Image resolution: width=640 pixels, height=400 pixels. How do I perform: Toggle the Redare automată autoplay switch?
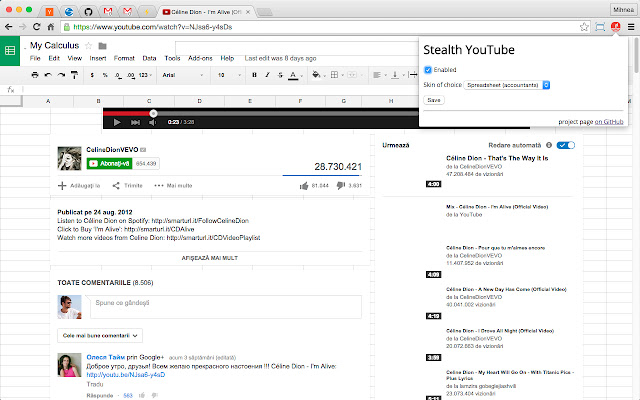click(566, 145)
